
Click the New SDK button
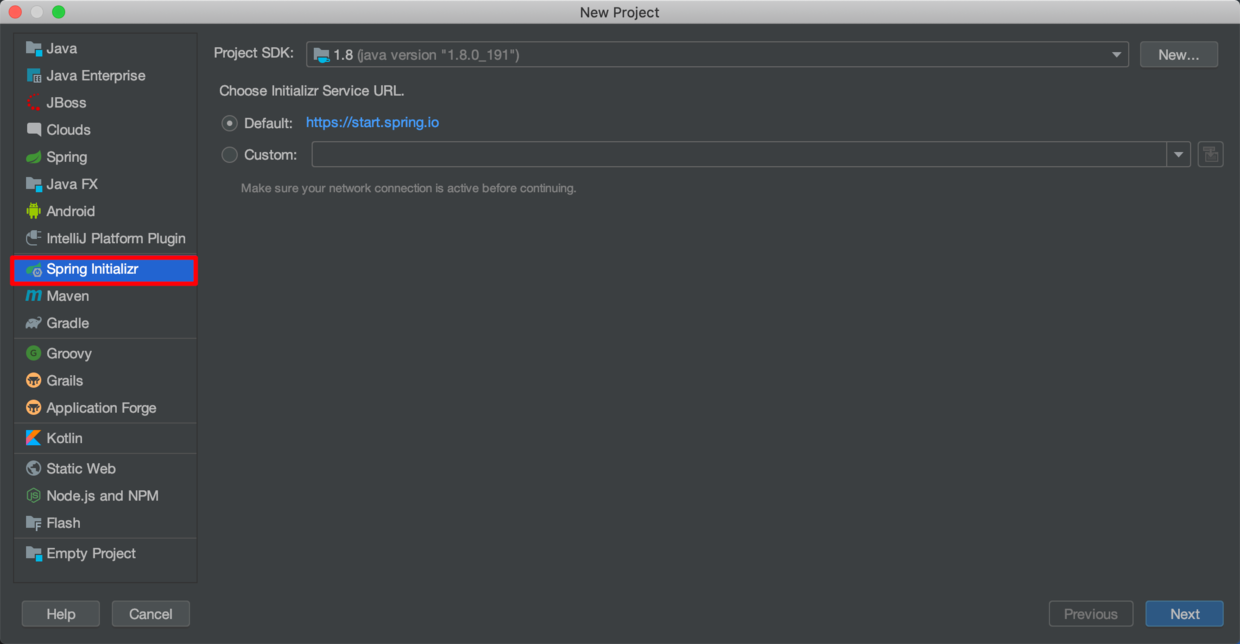pyautogui.click(x=1178, y=54)
